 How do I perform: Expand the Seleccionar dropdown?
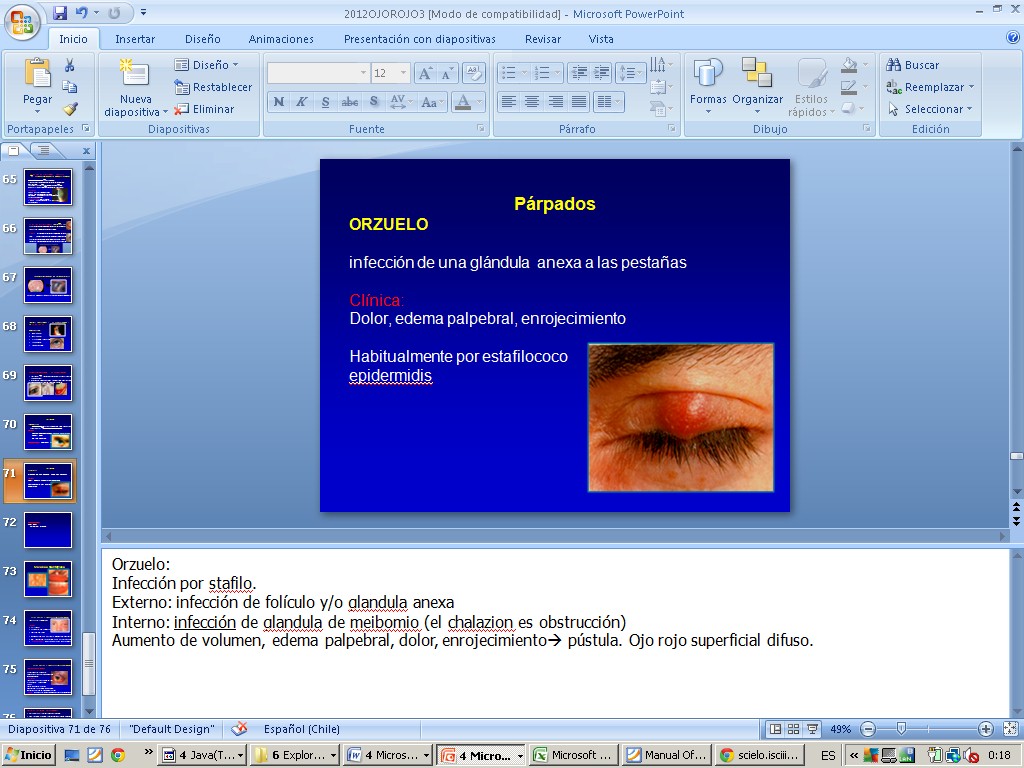coord(939,109)
